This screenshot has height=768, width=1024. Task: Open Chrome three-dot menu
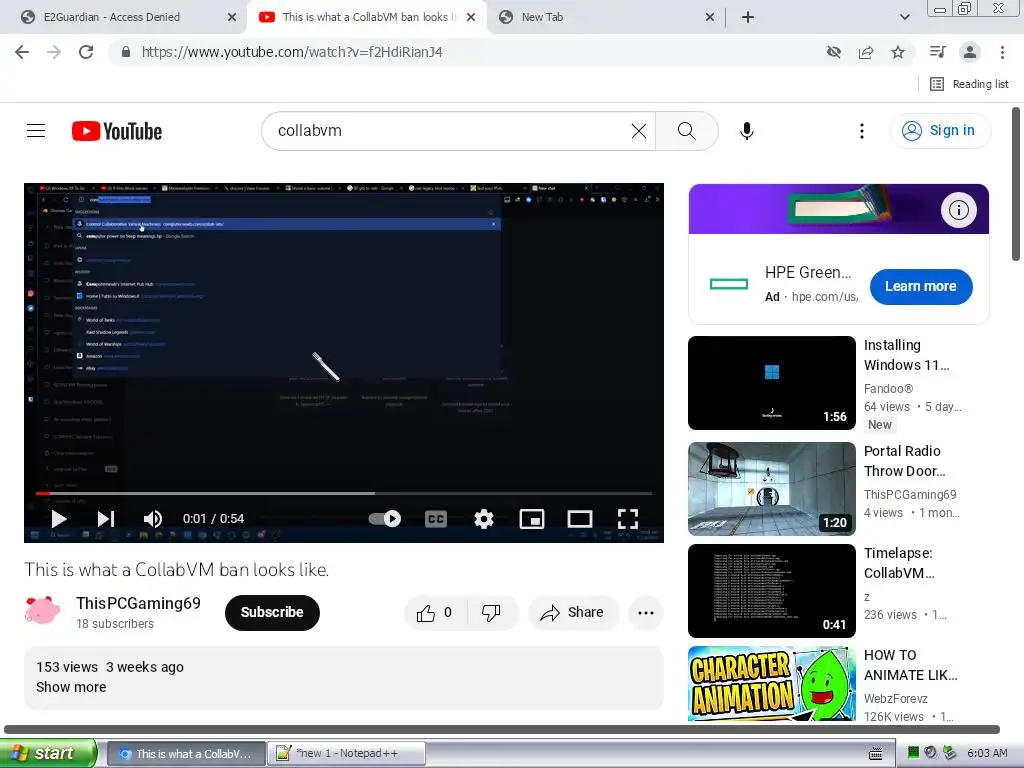click(1002, 52)
